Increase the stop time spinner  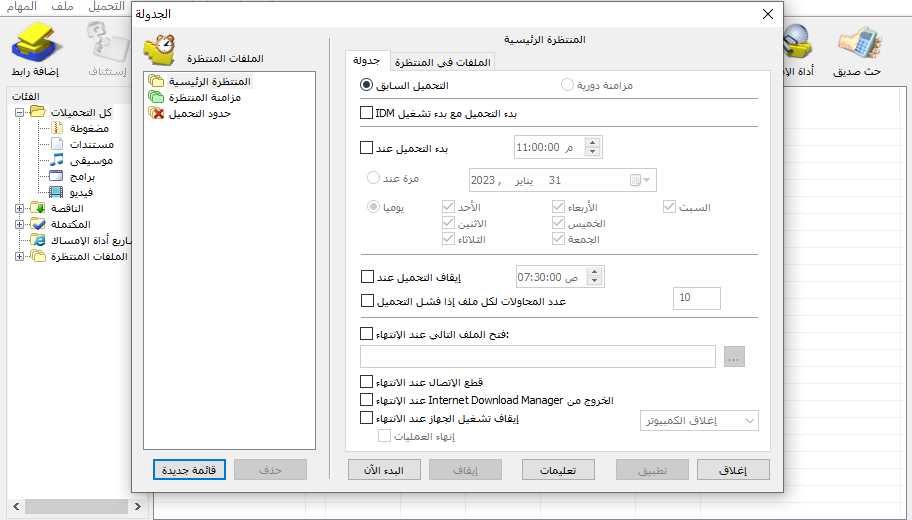click(594, 272)
